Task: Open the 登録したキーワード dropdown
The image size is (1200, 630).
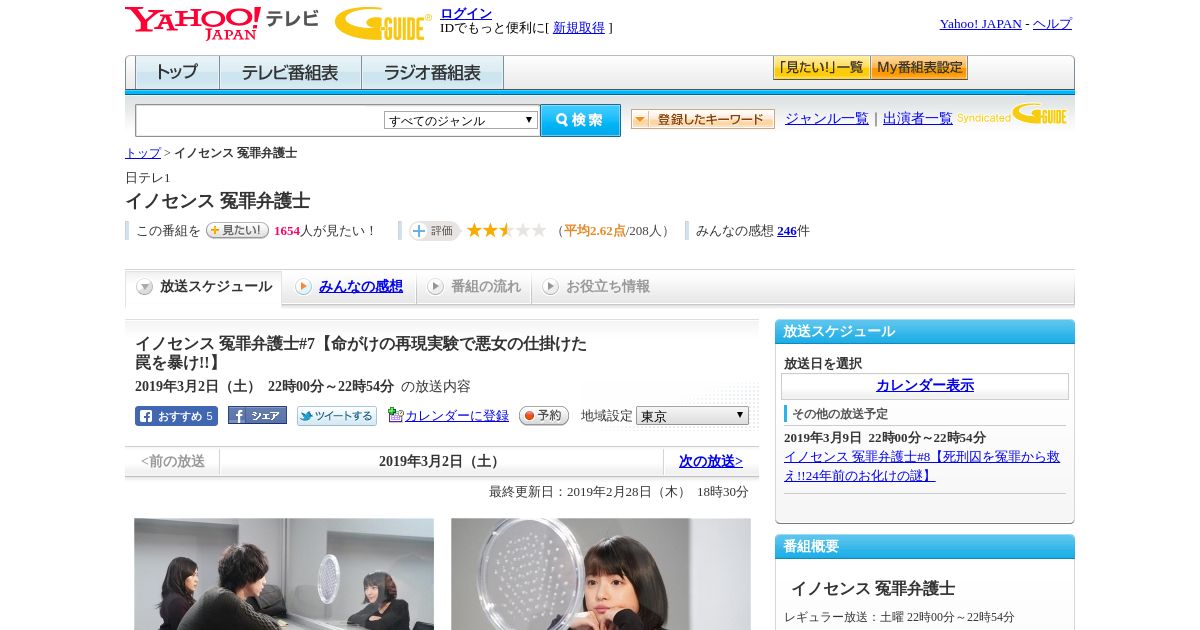Action: 703,119
